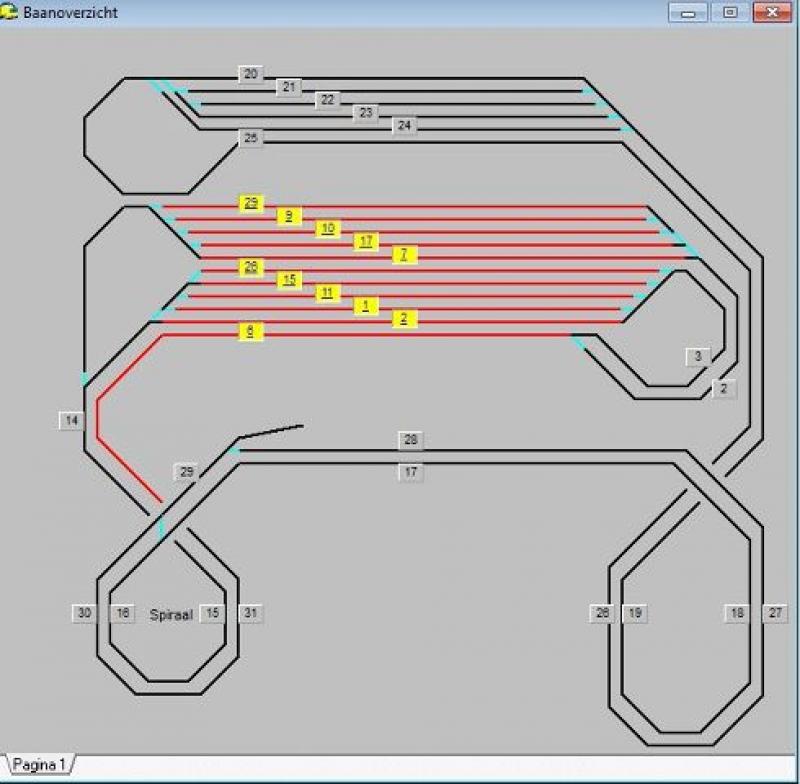Screen dimensions: 800x784
Task: Select yellow block 8 label on lowest red track
Action: 251,332
